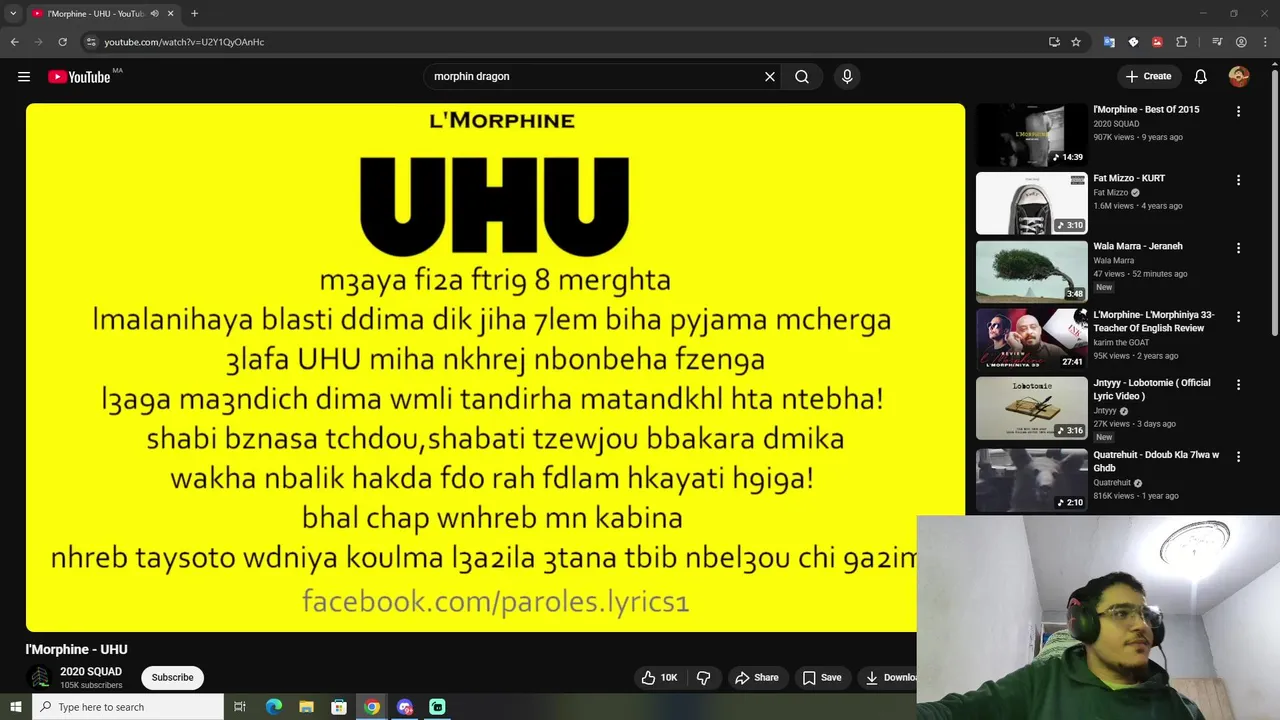Clear the search box with X
Screen dimensions: 1280x720
(770, 76)
